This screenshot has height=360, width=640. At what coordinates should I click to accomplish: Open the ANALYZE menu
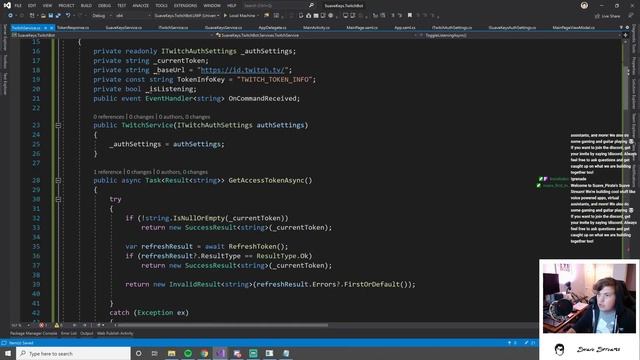click(x=140, y=6)
